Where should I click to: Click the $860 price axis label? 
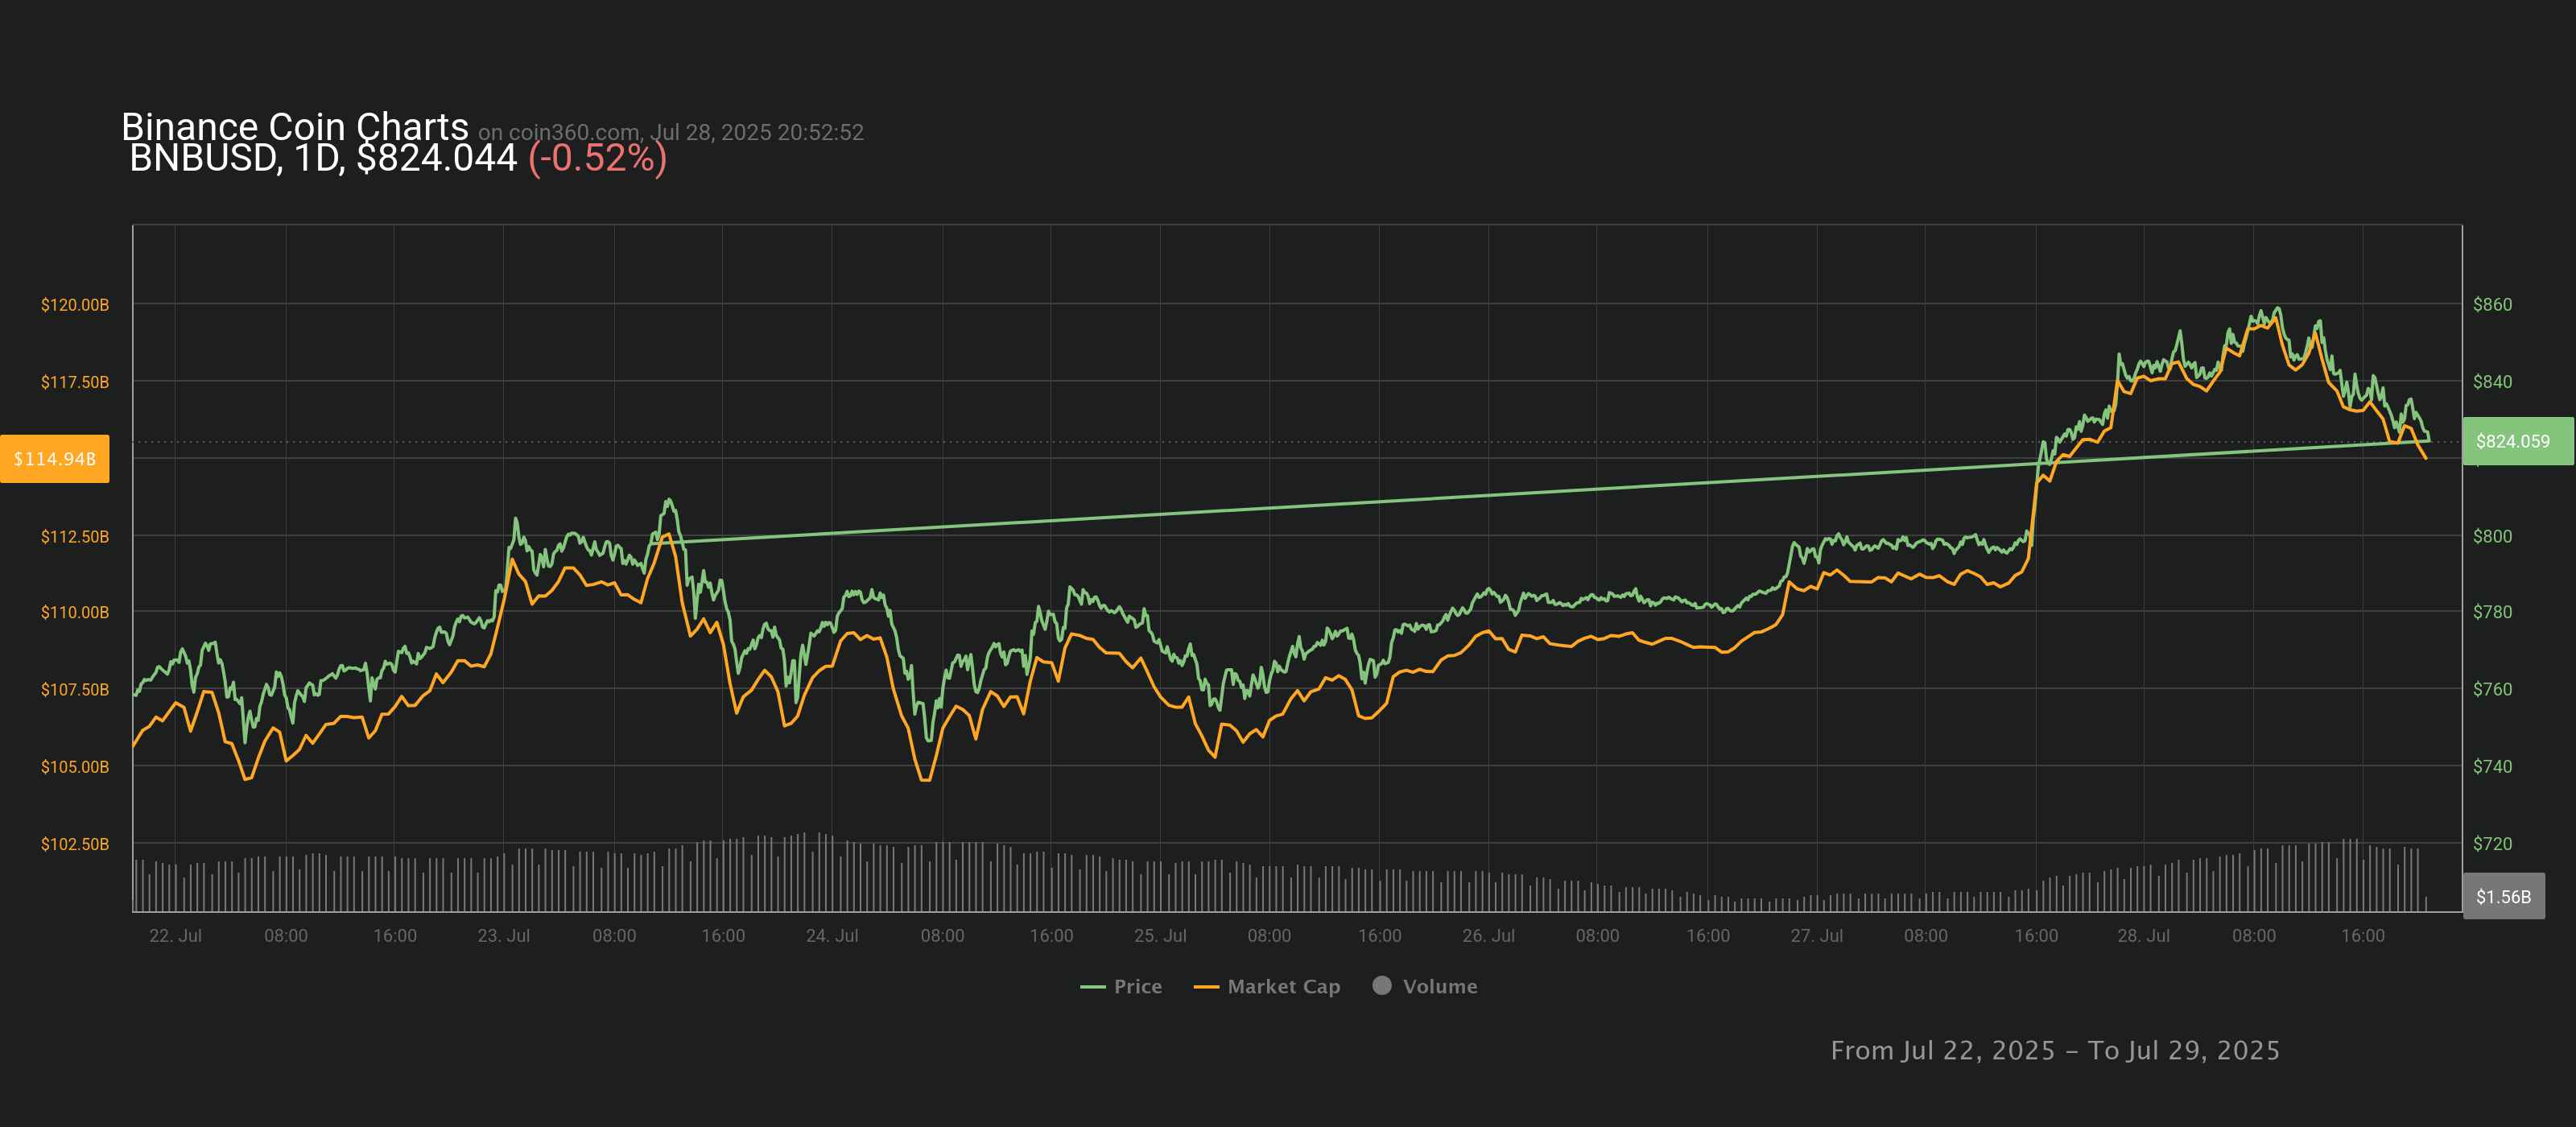pos(2492,304)
